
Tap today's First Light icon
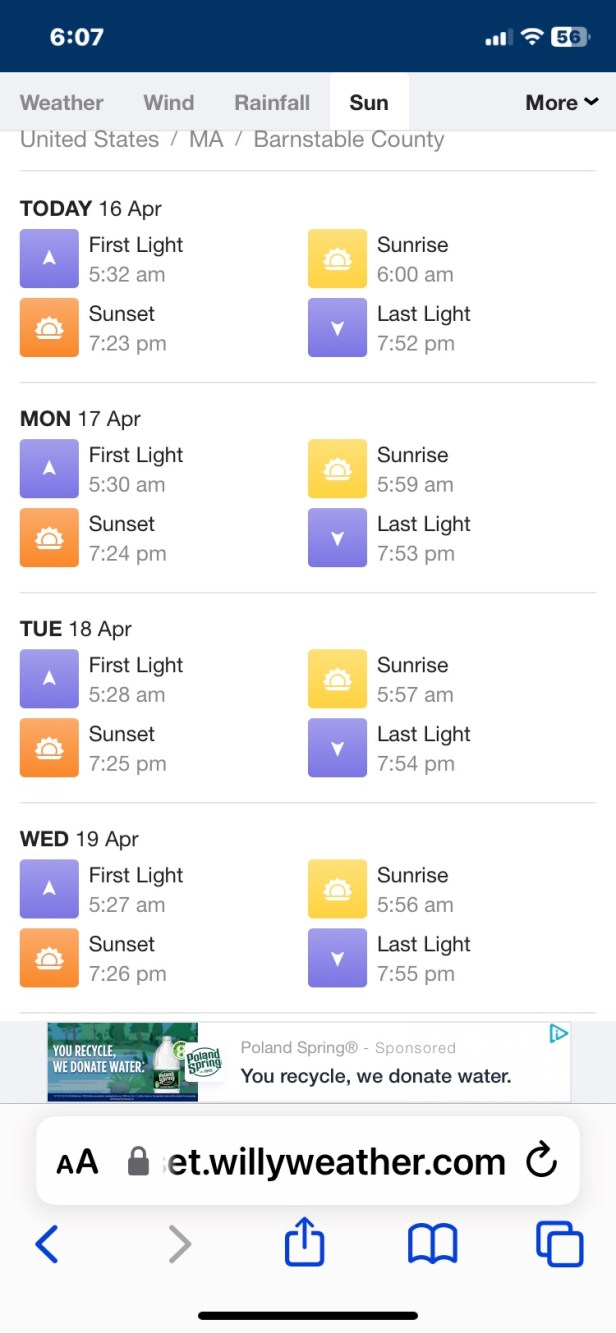[x=49, y=259]
